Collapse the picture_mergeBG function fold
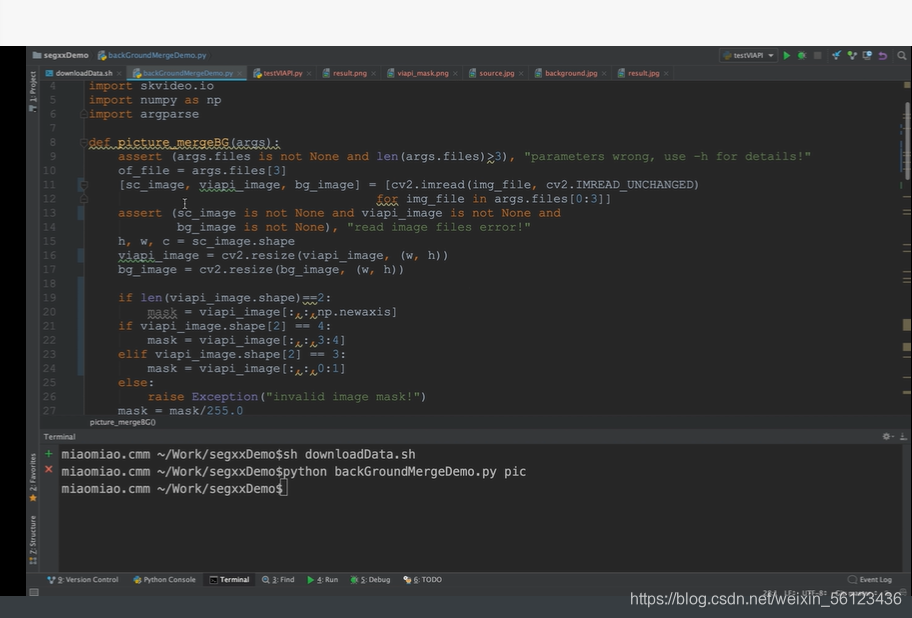 (83, 142)
